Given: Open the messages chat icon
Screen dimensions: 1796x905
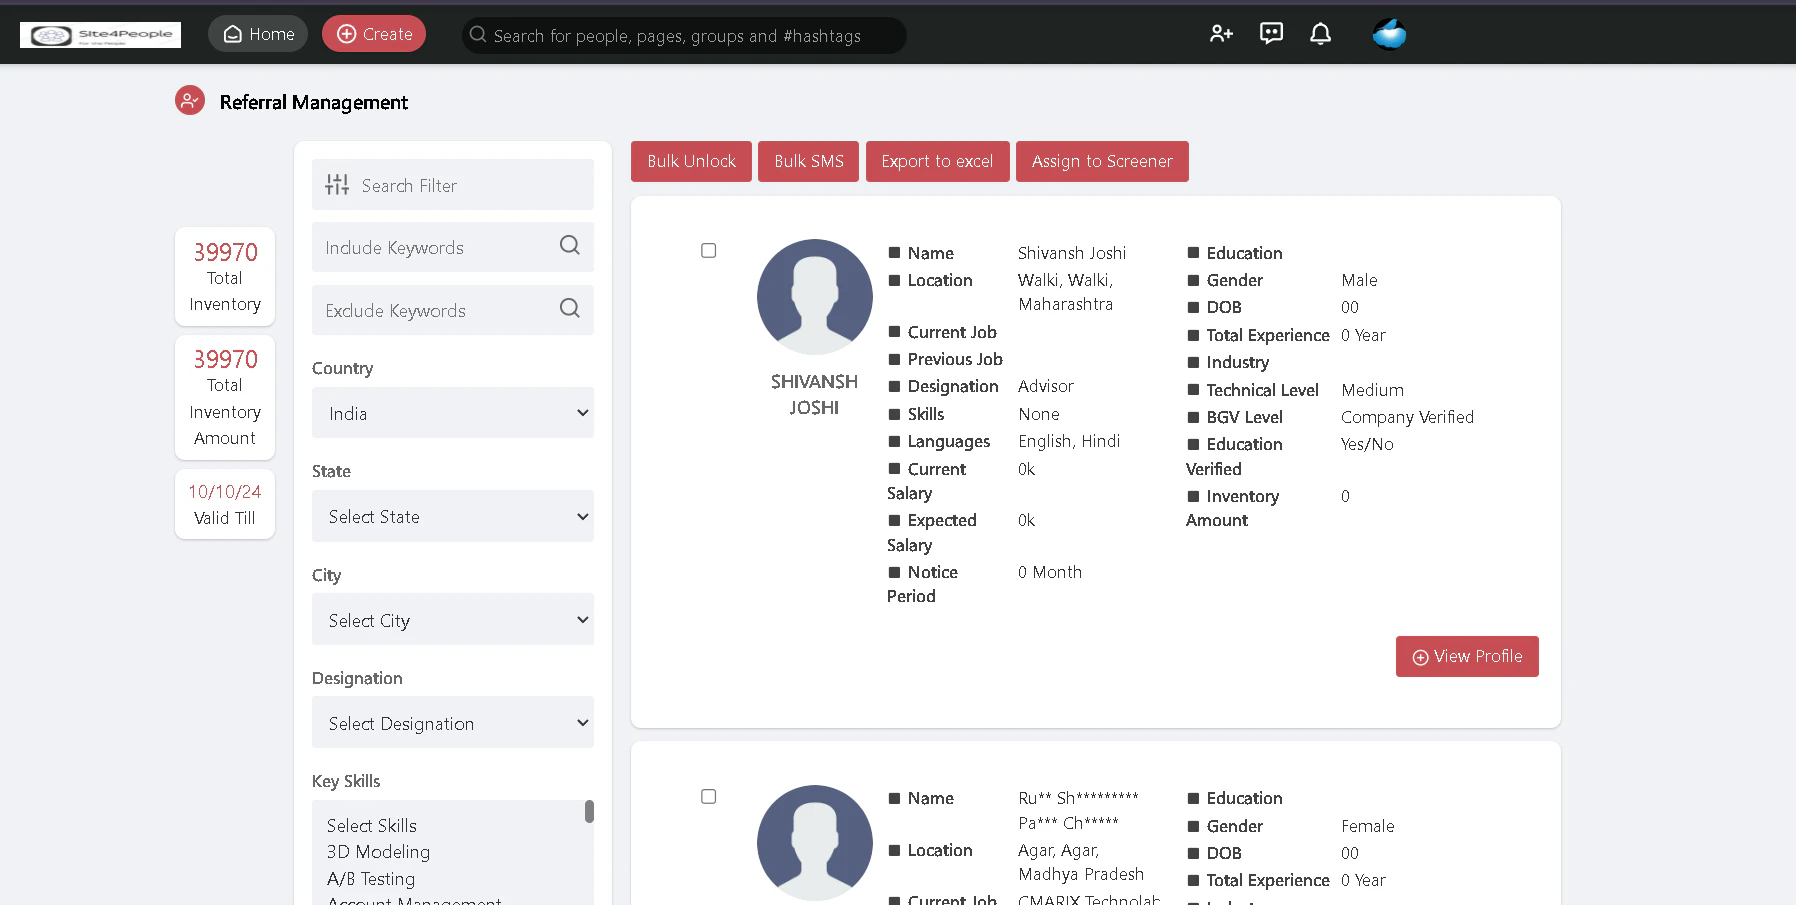Looking at the screenshot, I should [x=1271, y=34].
